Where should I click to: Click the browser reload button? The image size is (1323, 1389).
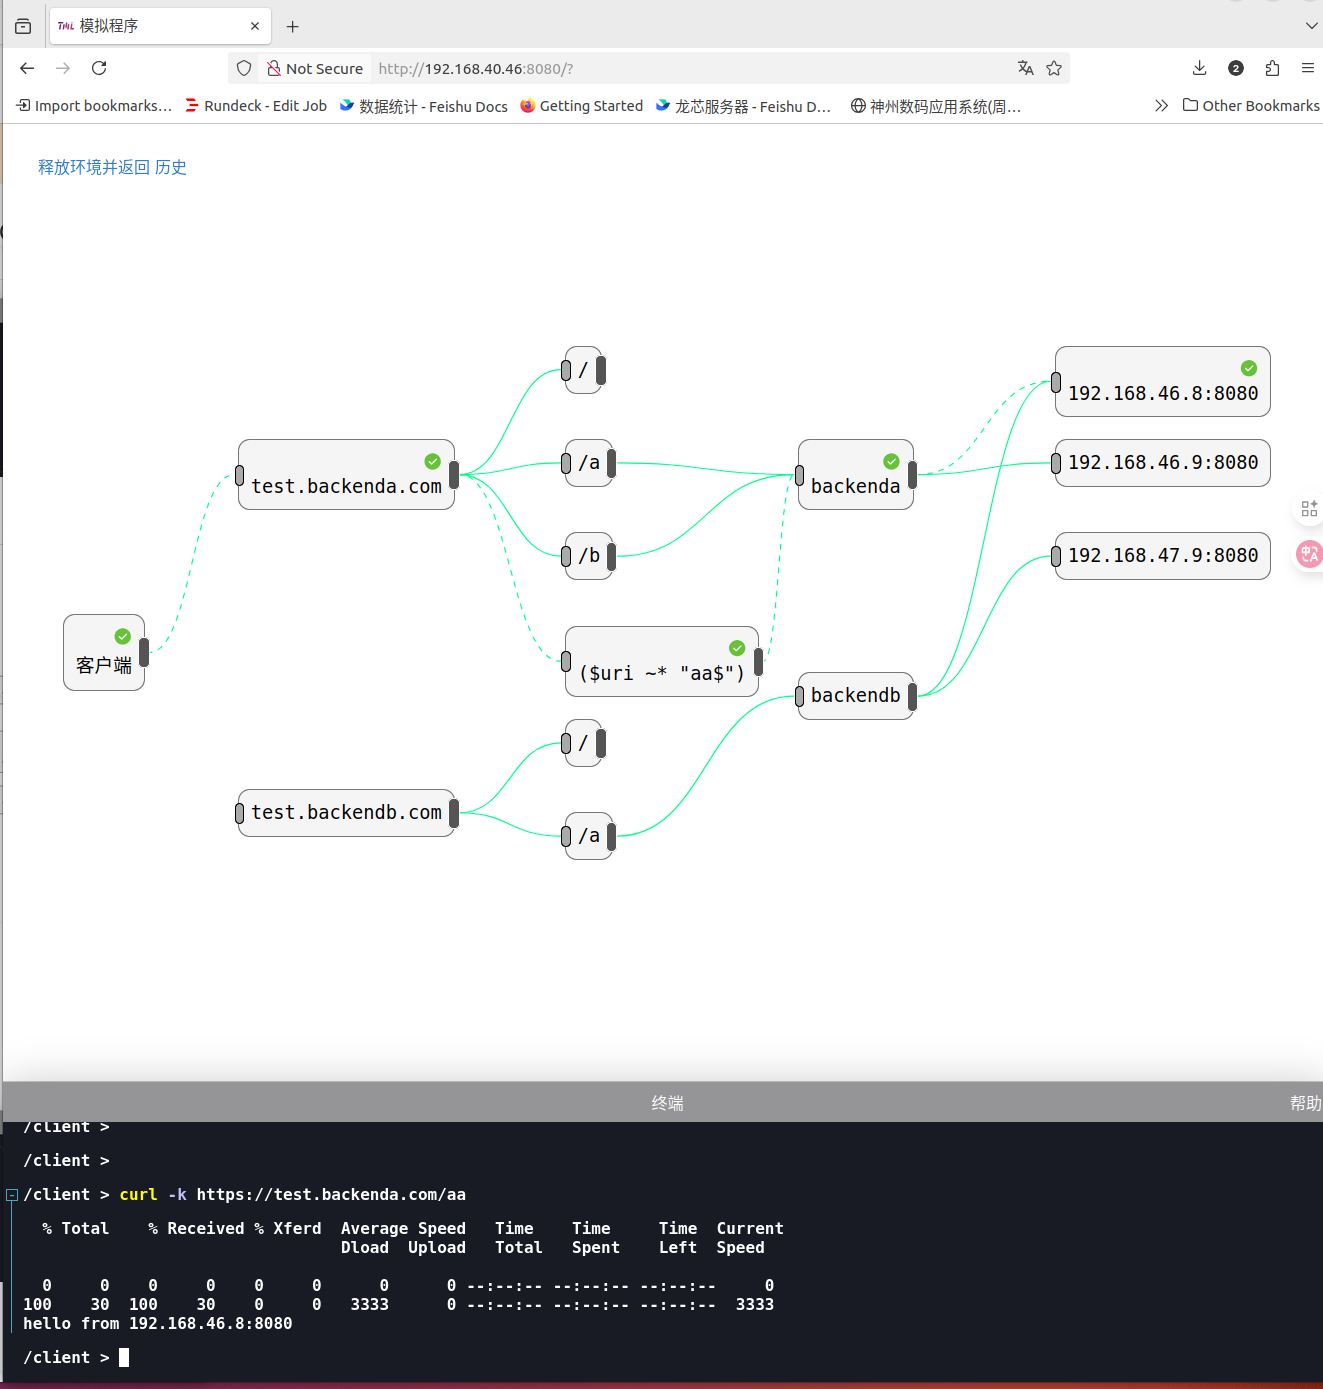point(99,68)
